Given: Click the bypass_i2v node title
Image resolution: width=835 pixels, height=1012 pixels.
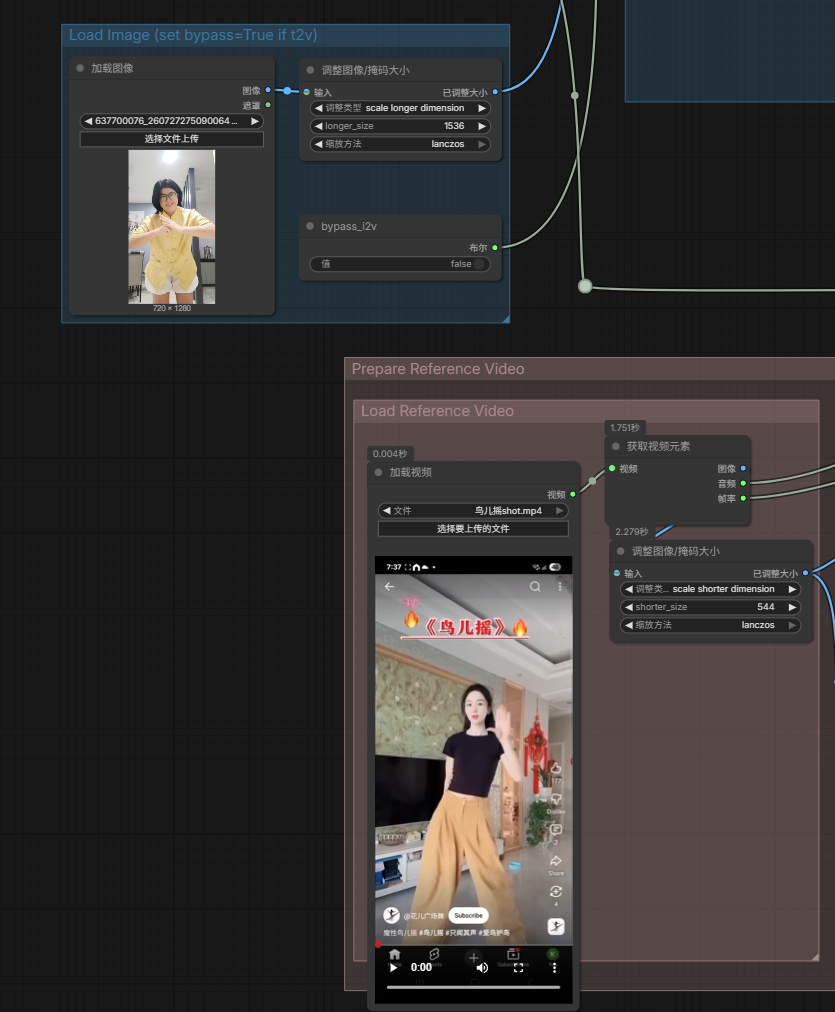Looking at the screenshot, I should tap(348, 226).
